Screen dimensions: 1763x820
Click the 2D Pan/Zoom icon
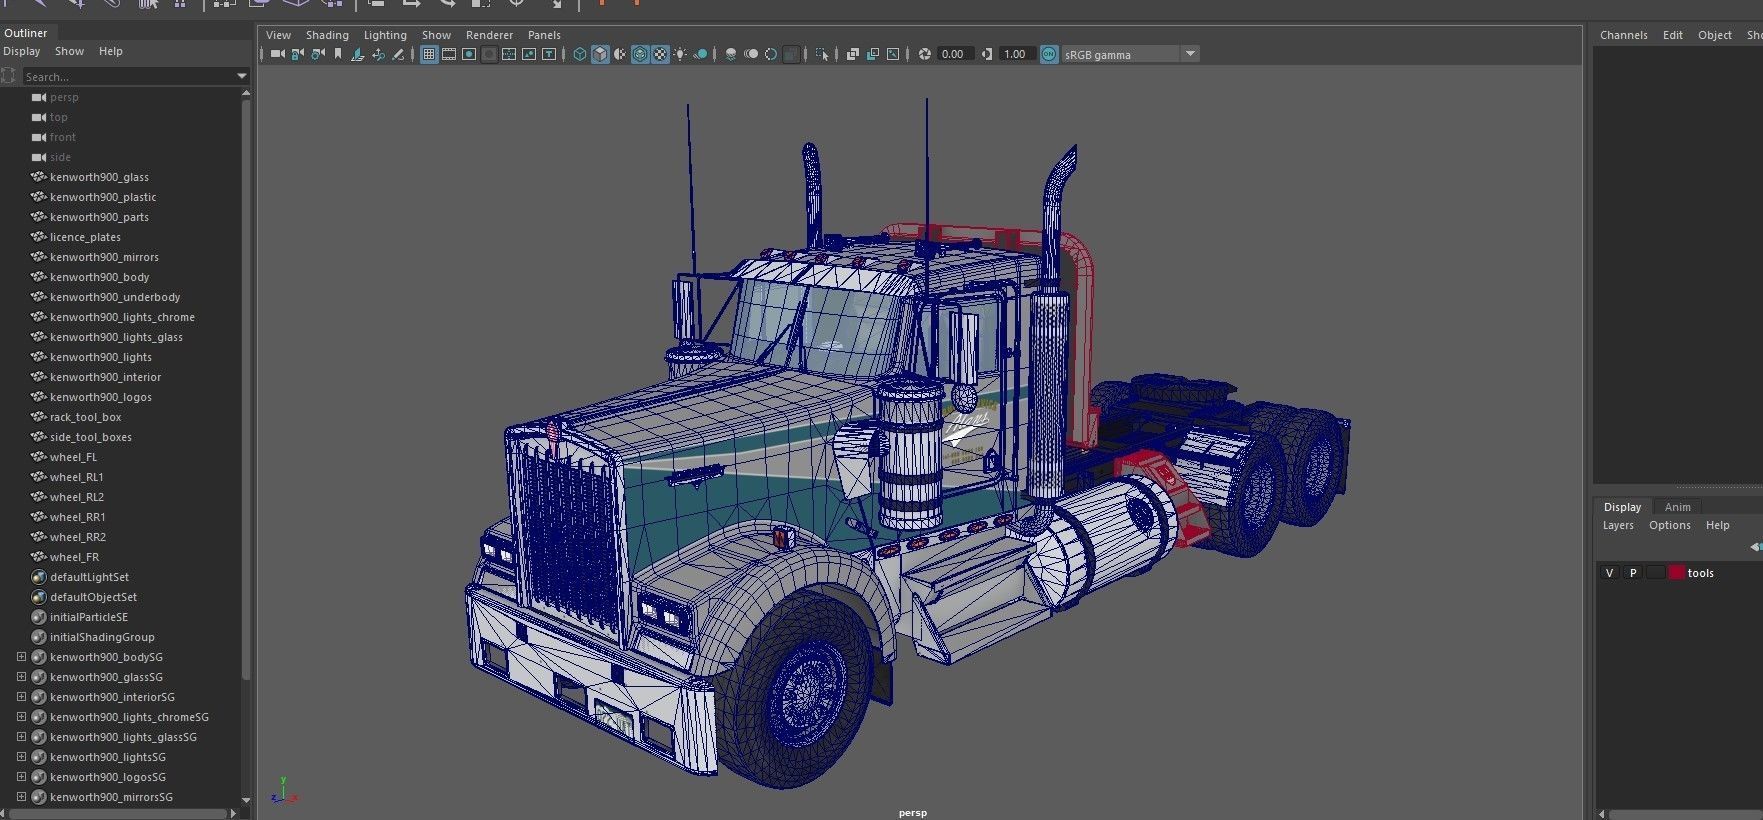click(378, 54)
